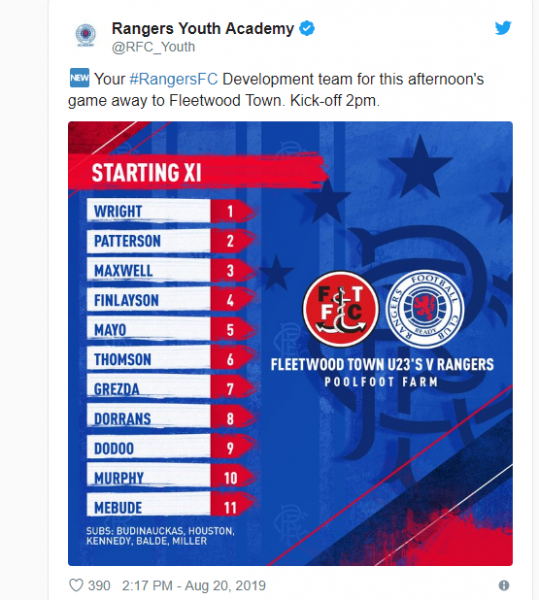The height and width of the screenshot is (600, 539).
Task: Click the heart like icon
Action: click(x=76, y=585)
